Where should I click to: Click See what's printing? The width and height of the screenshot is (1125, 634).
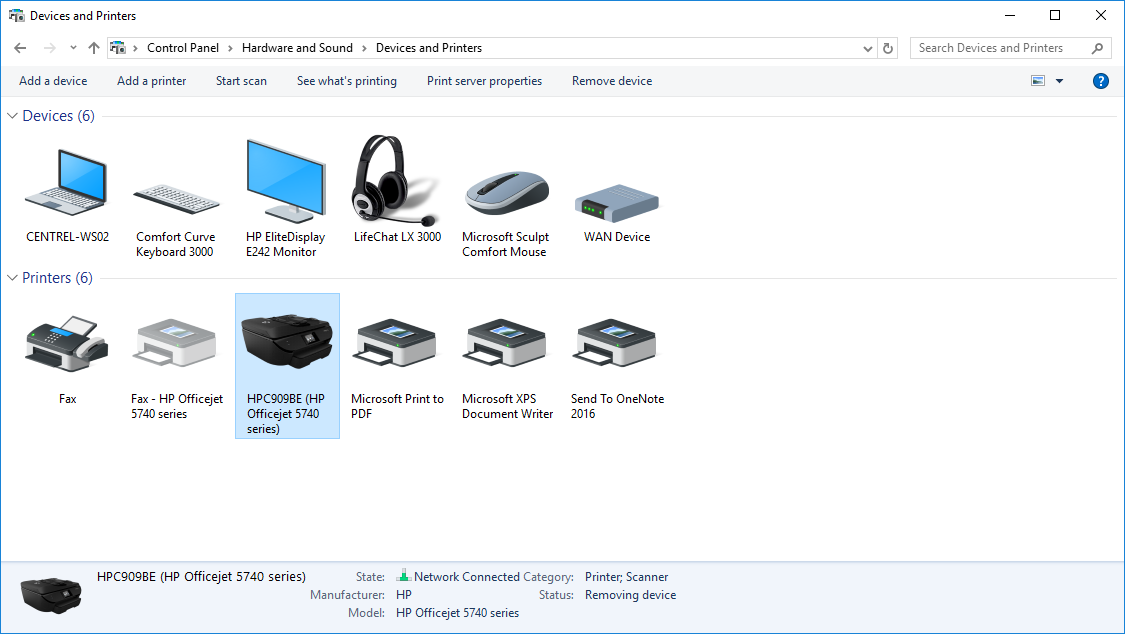347,81
